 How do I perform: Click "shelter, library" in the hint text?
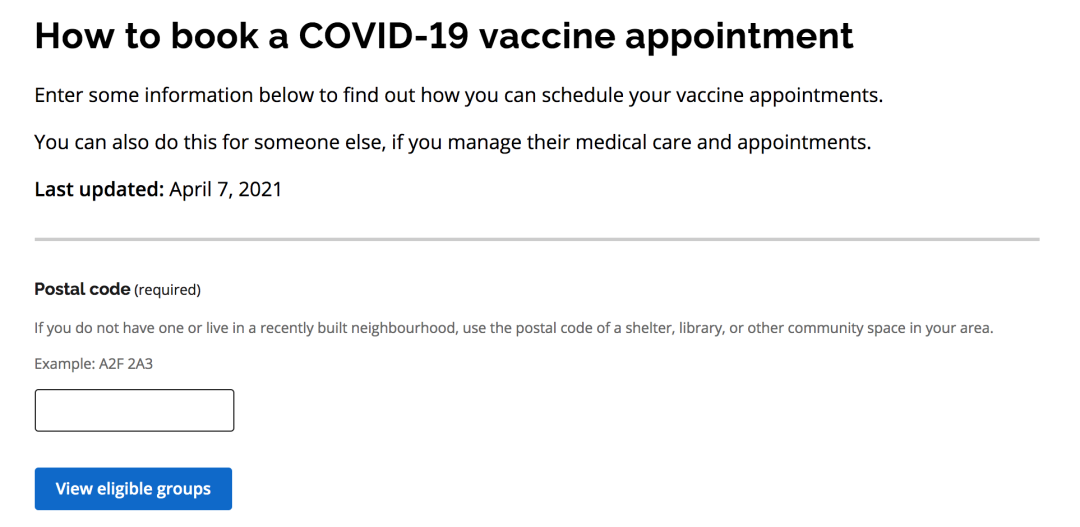point(667,328)
